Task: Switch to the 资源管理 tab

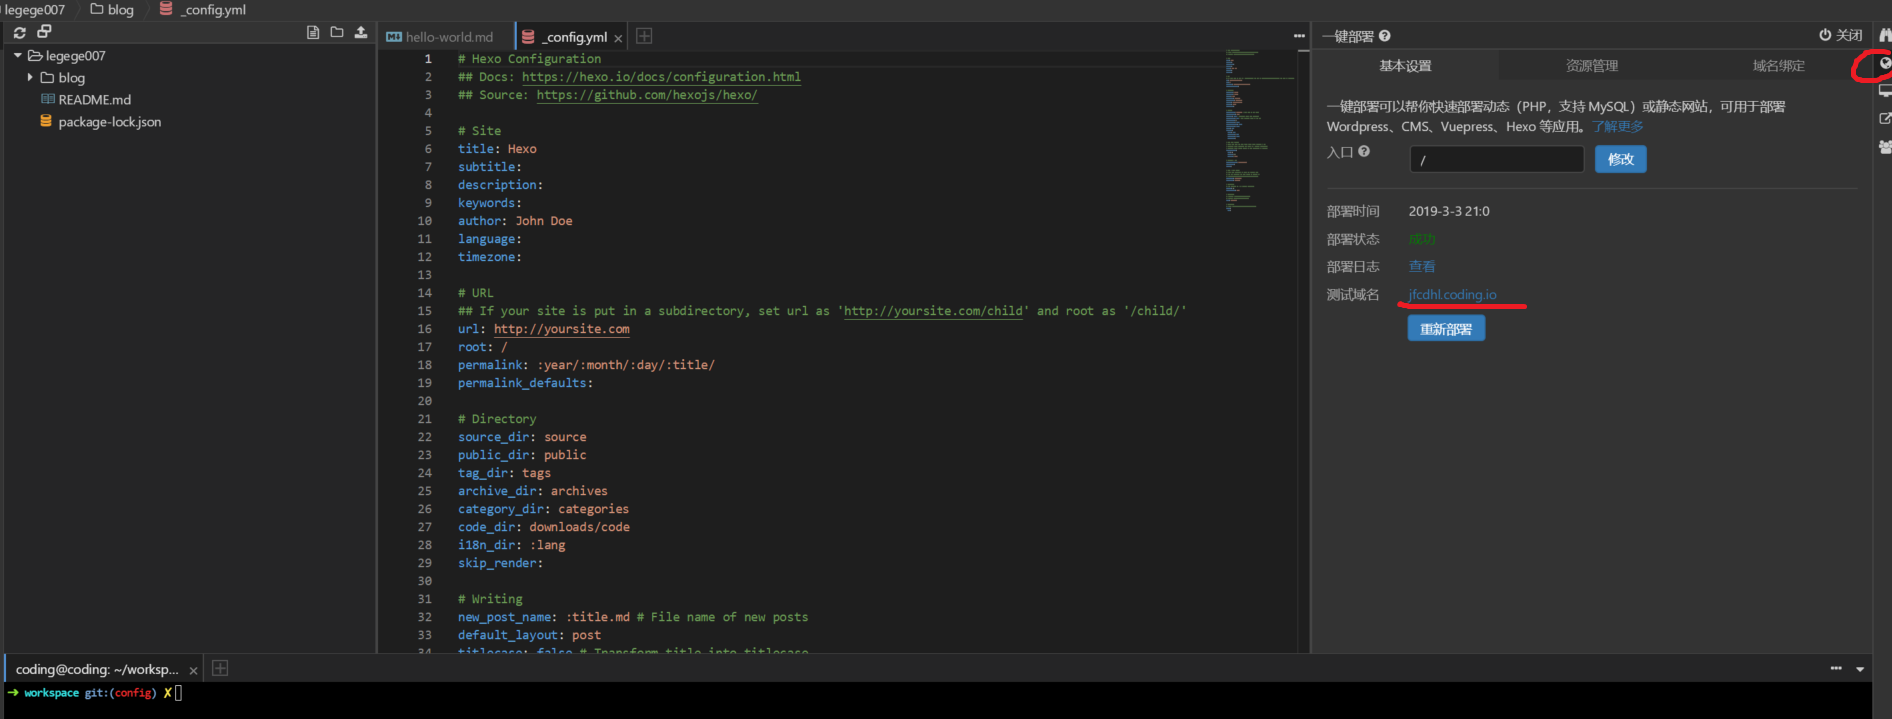Action: [x=1591, y=66]
